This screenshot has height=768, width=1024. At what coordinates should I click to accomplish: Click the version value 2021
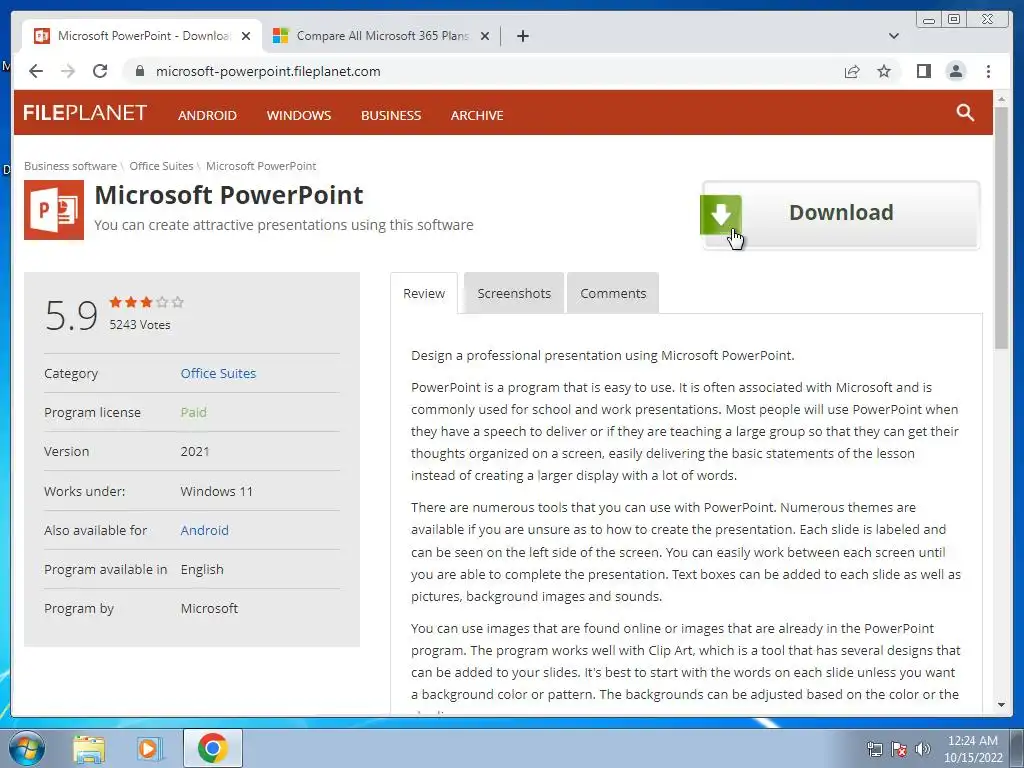(x=195, y=452)
